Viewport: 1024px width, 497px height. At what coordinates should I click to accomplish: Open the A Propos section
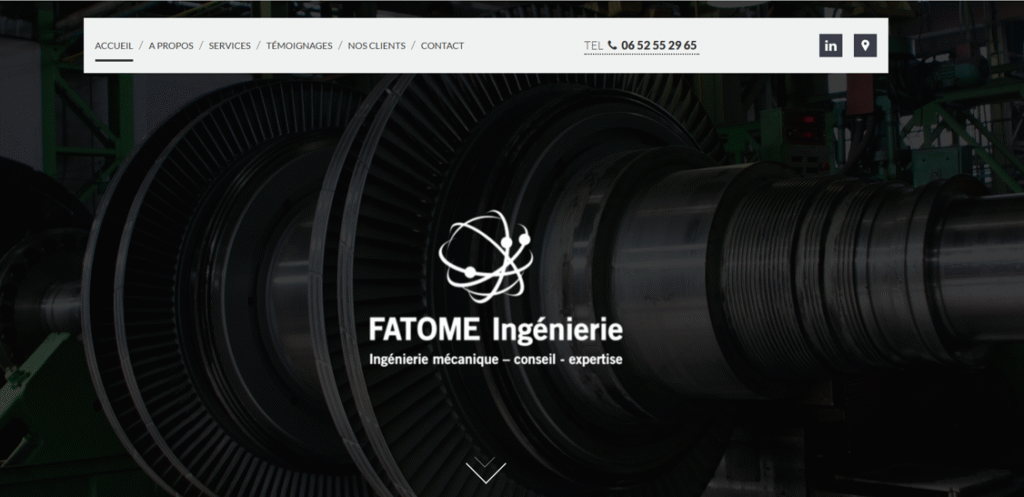(x=171, y=45)
